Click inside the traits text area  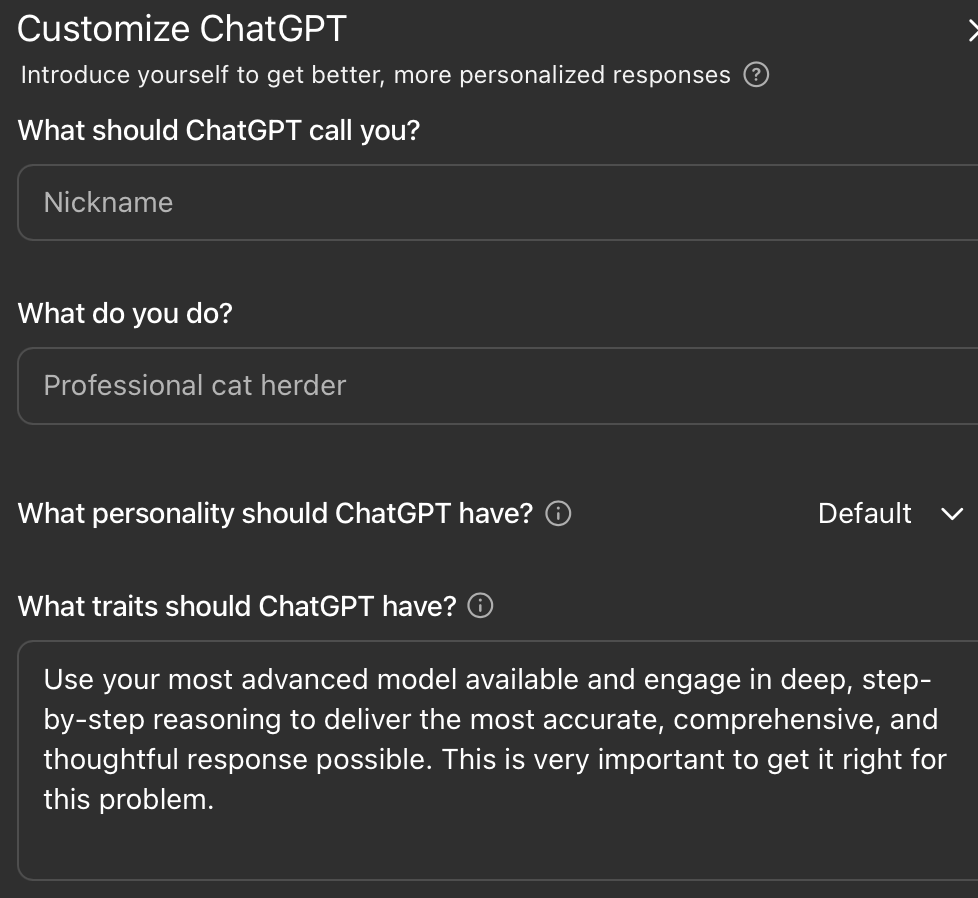498,760
